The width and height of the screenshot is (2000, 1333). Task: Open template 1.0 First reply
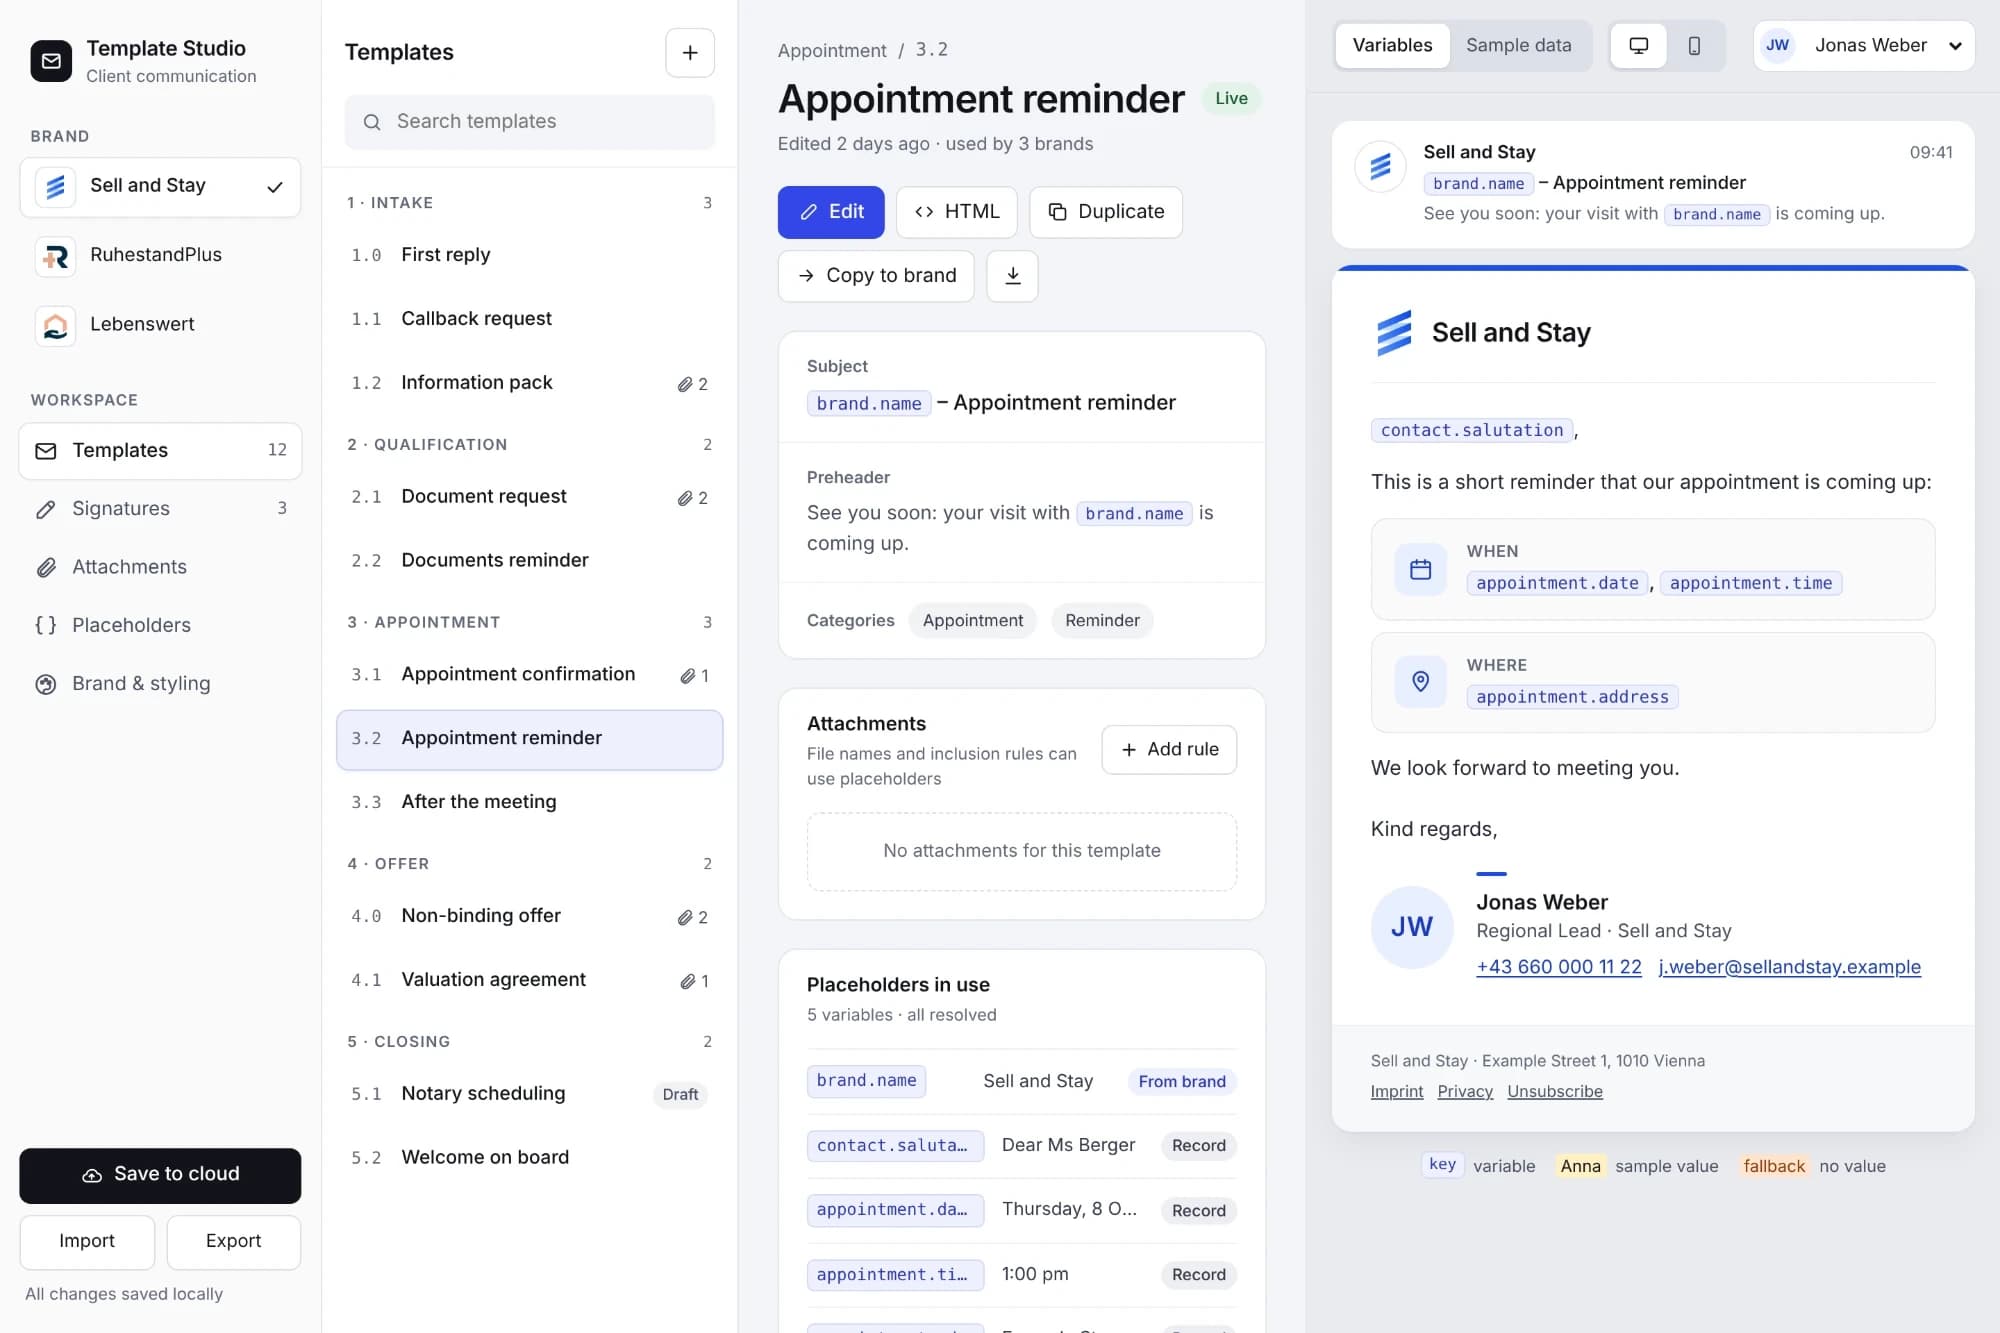pos(529,255)
